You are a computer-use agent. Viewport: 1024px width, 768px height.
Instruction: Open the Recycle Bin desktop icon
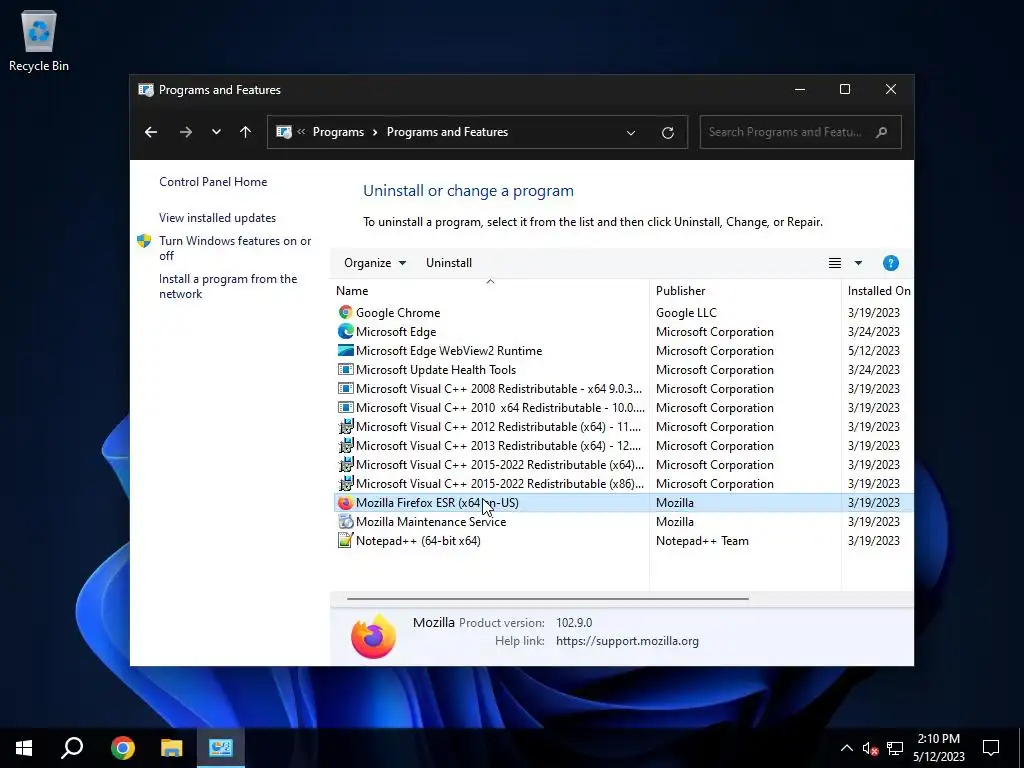click(39, 40)
